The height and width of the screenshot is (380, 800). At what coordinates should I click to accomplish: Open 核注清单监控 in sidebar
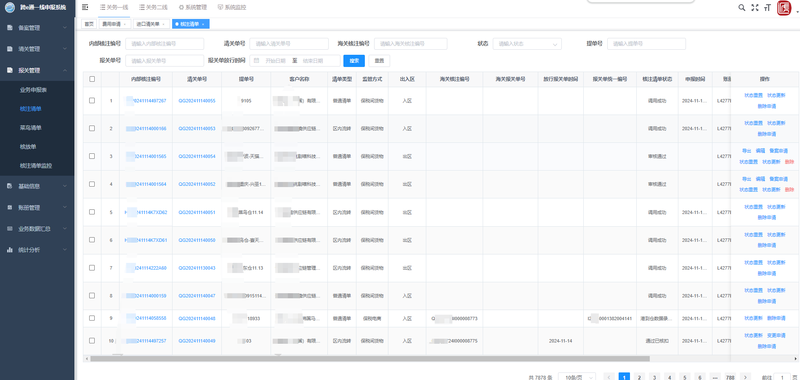(x=36, y=166)
